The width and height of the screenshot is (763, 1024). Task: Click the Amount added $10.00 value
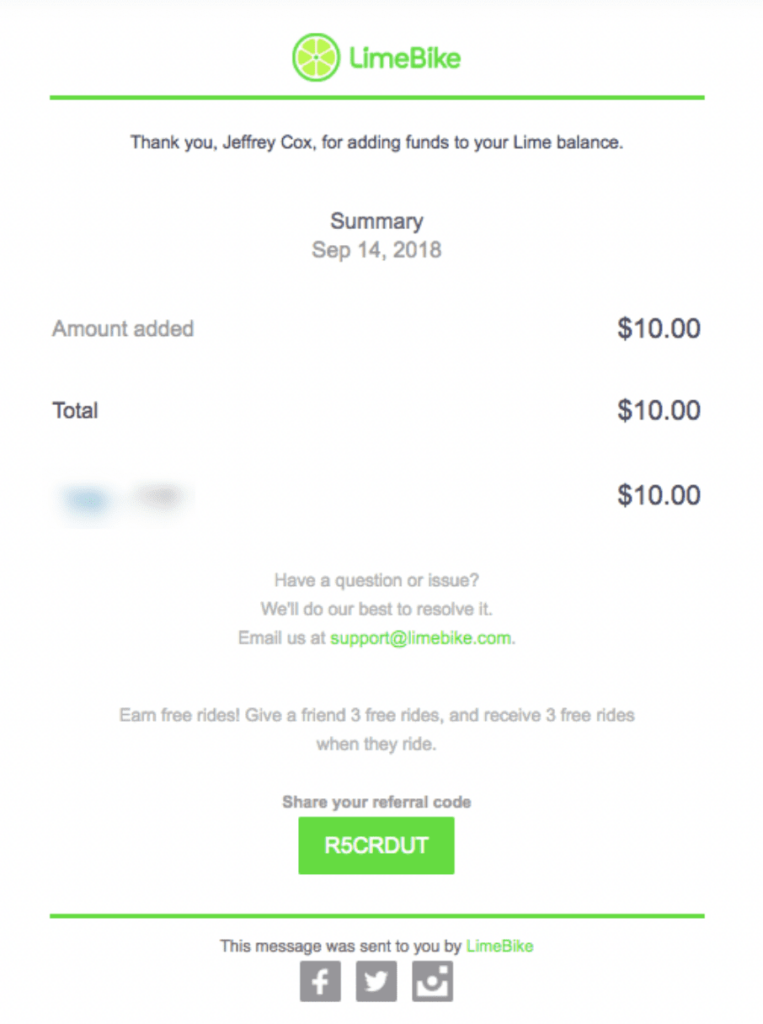[659, 328]
